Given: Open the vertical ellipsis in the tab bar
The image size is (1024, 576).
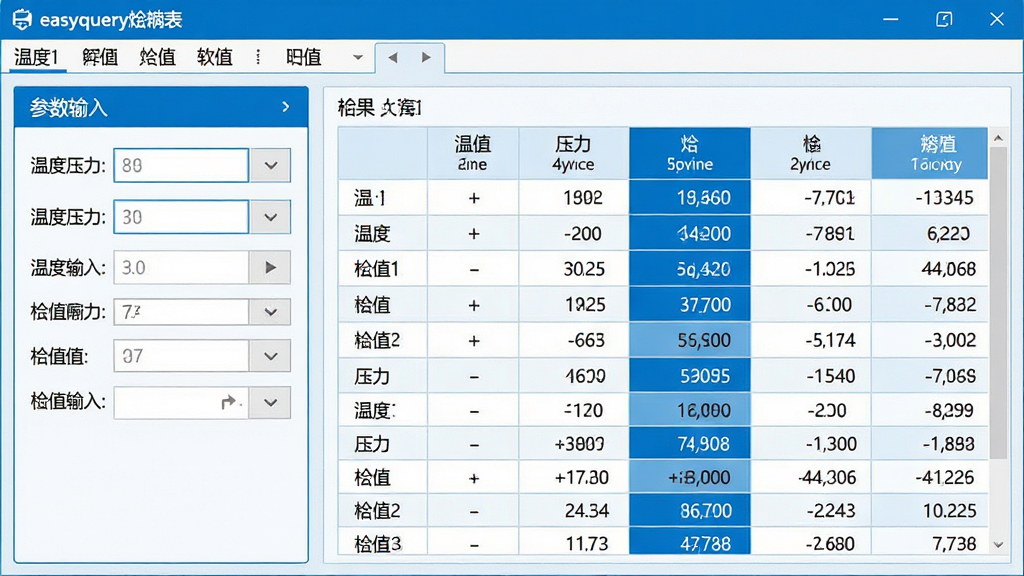Looking at the screenshot, I should (259, 57).
